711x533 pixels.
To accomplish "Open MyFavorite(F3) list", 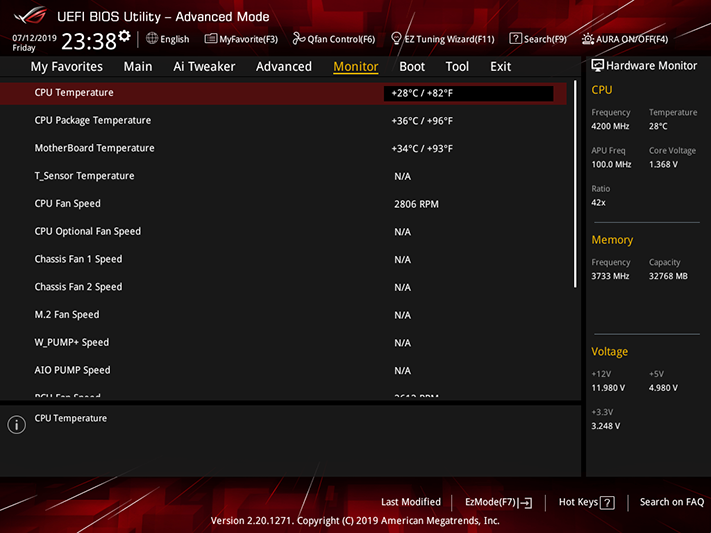I will pyautogui.click(x=241, y=39).
